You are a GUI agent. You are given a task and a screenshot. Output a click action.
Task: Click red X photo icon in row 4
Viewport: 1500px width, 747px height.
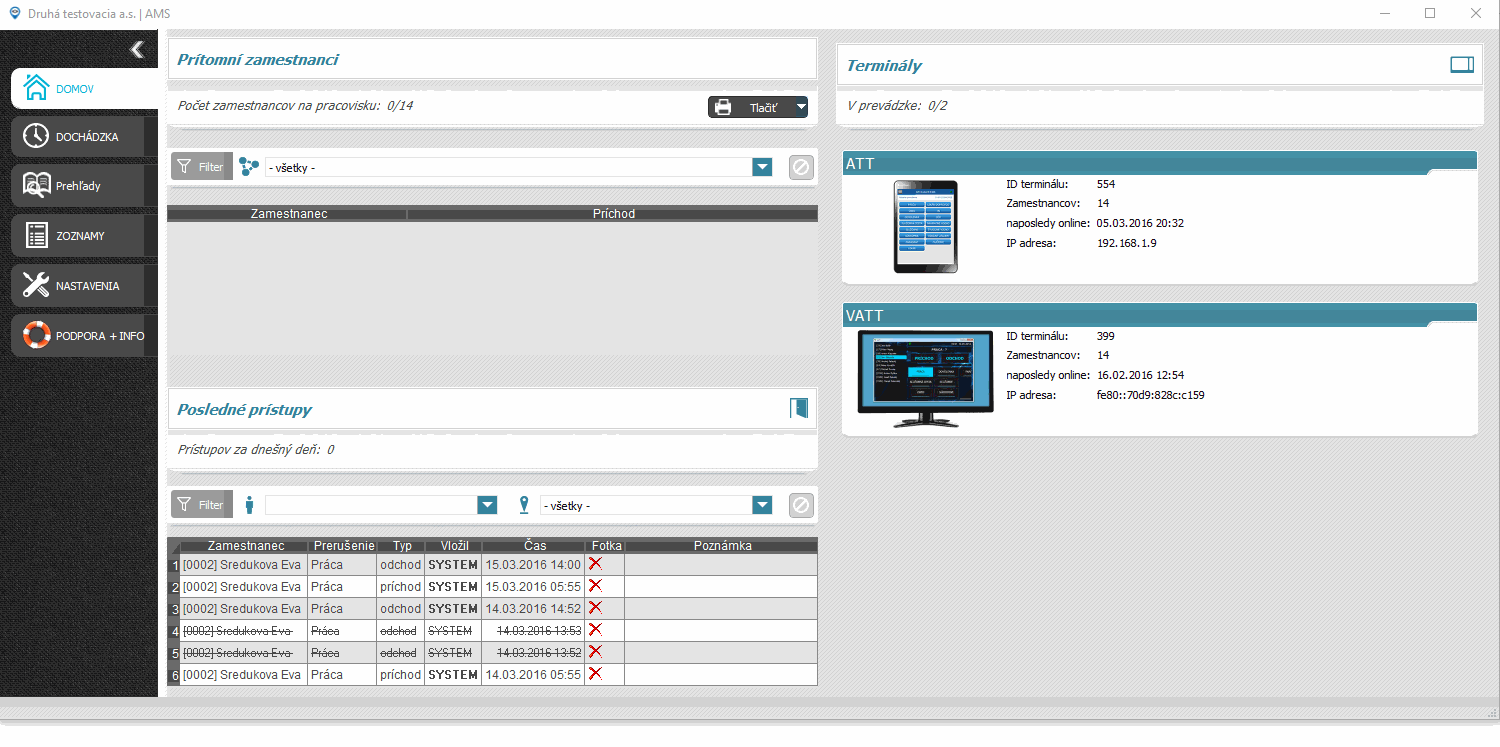pyautogui.click(x=595, y=630)
